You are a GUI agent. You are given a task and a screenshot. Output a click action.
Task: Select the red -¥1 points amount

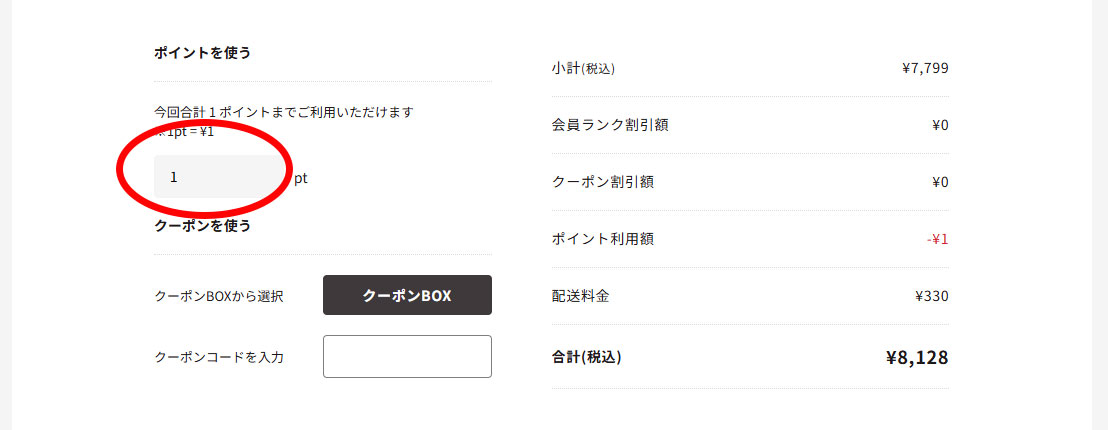tap(937, 239)
